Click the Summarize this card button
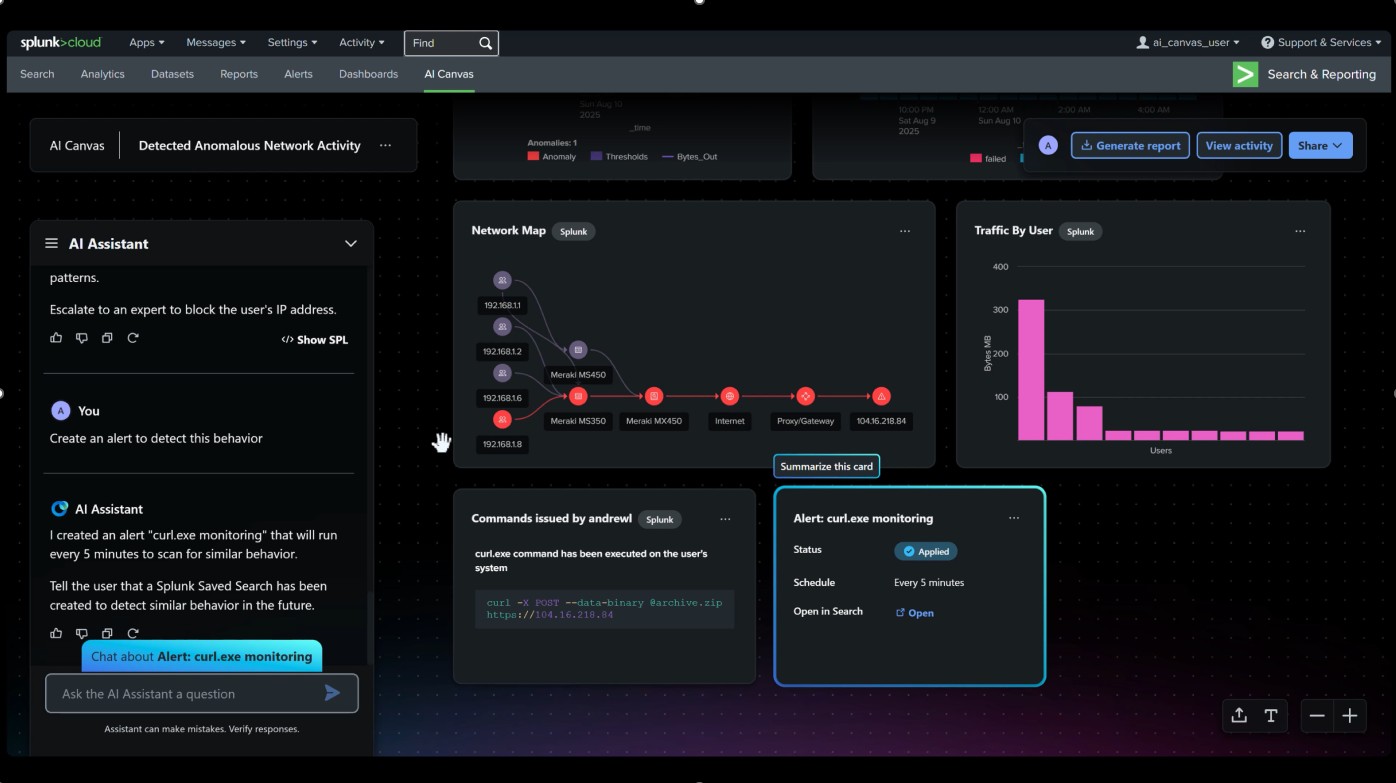The width and height of the screenshot is (1396, 783). tap(827, 466)
